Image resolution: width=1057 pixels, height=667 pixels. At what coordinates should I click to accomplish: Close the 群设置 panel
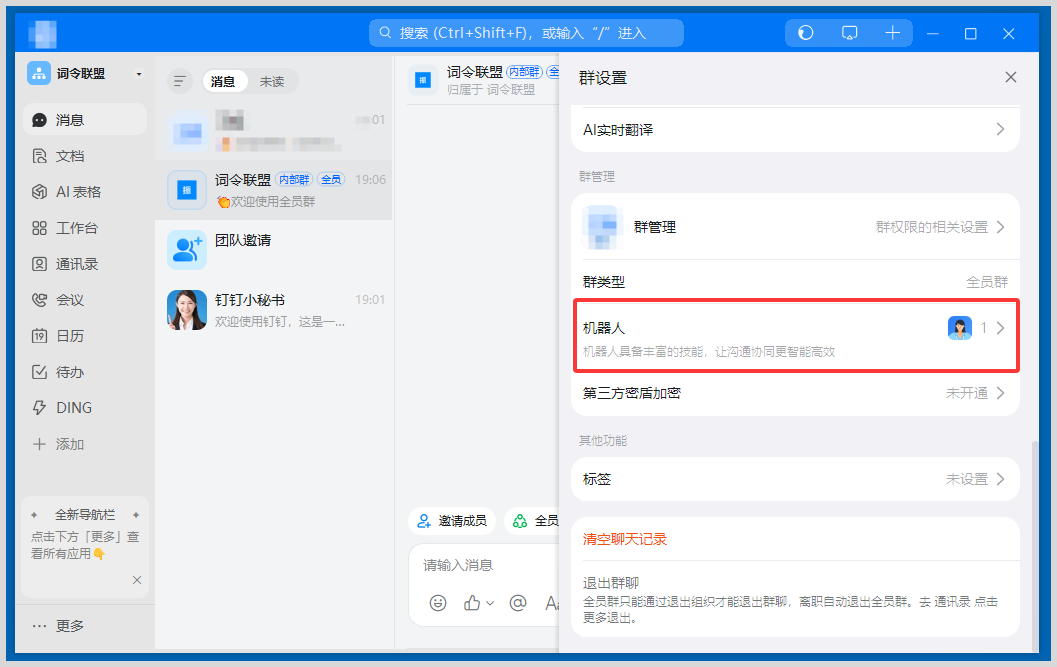point(1010,78)
